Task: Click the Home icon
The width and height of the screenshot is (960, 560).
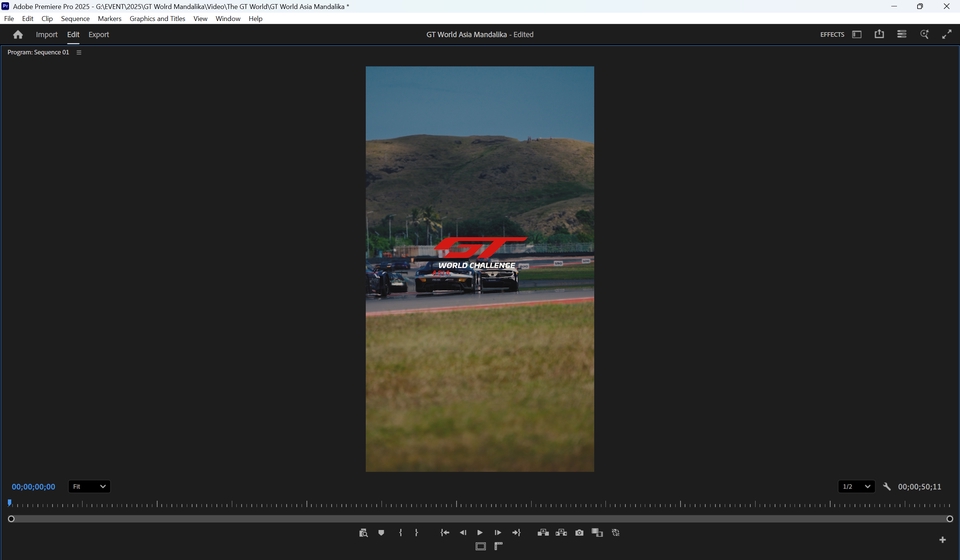Action: pyautogui.click(x=17, y=35)
